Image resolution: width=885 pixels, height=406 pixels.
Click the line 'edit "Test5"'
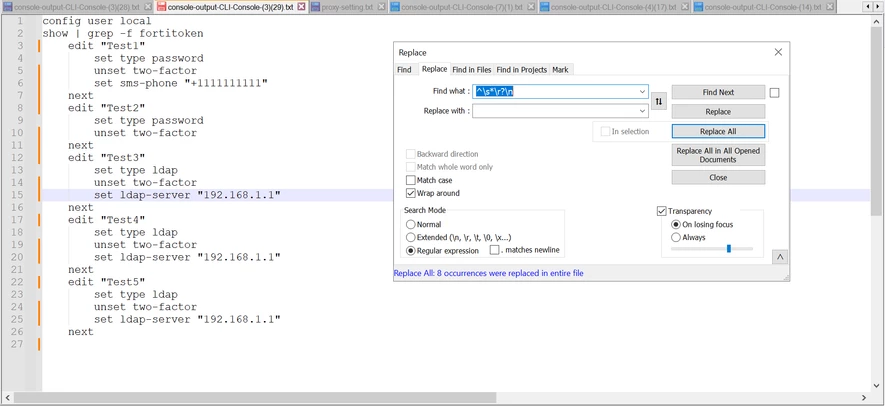[x=107, y=282]
